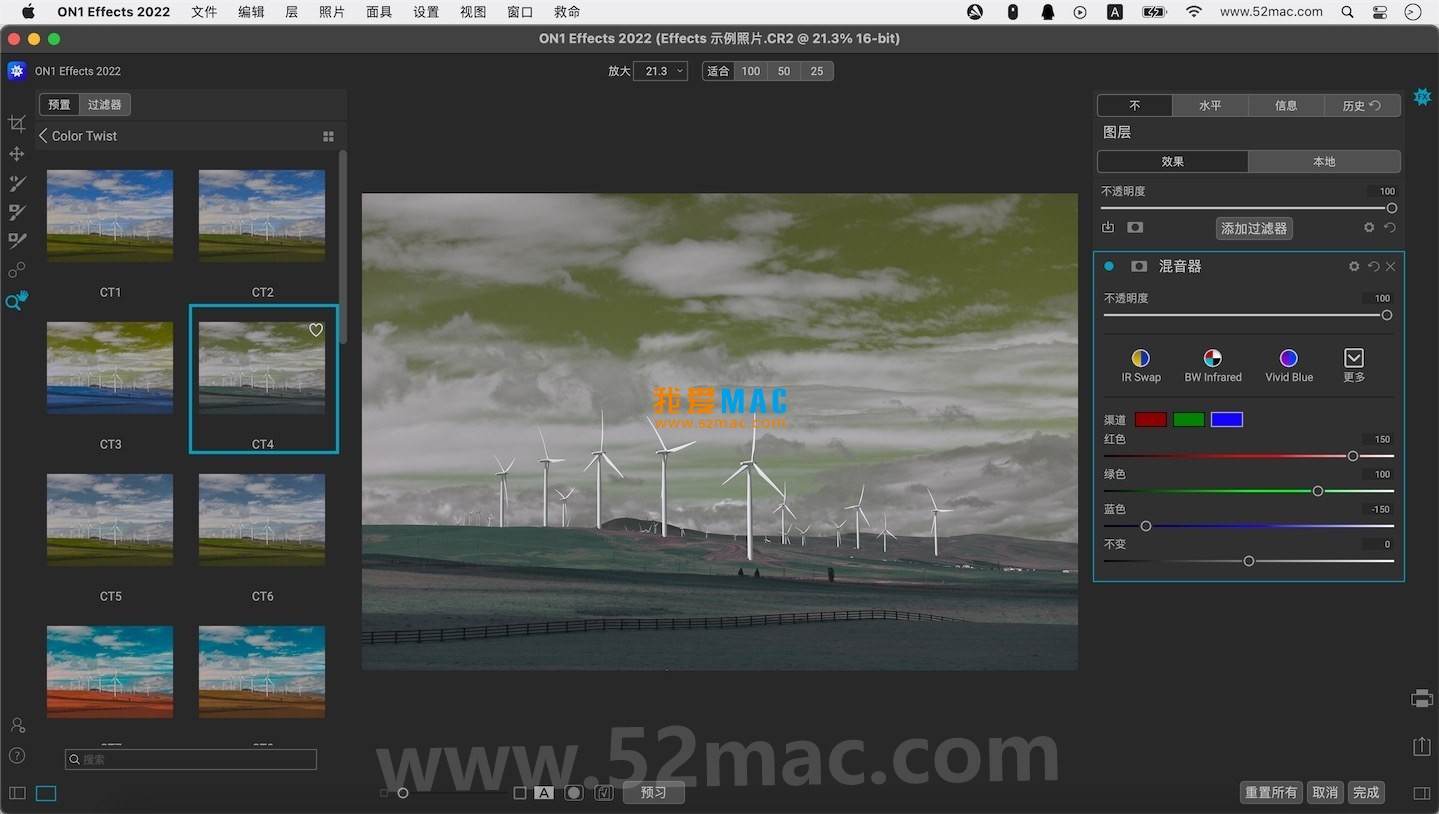Open the 面具 menu
The width and height of the screenshot is (1439, 814).
pos(379,12)
